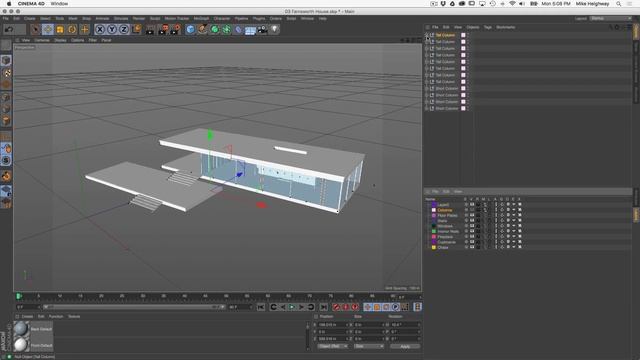Open viewport Cameras menu
The height and width of the screenshot is (360, 640).
(42, 40)
